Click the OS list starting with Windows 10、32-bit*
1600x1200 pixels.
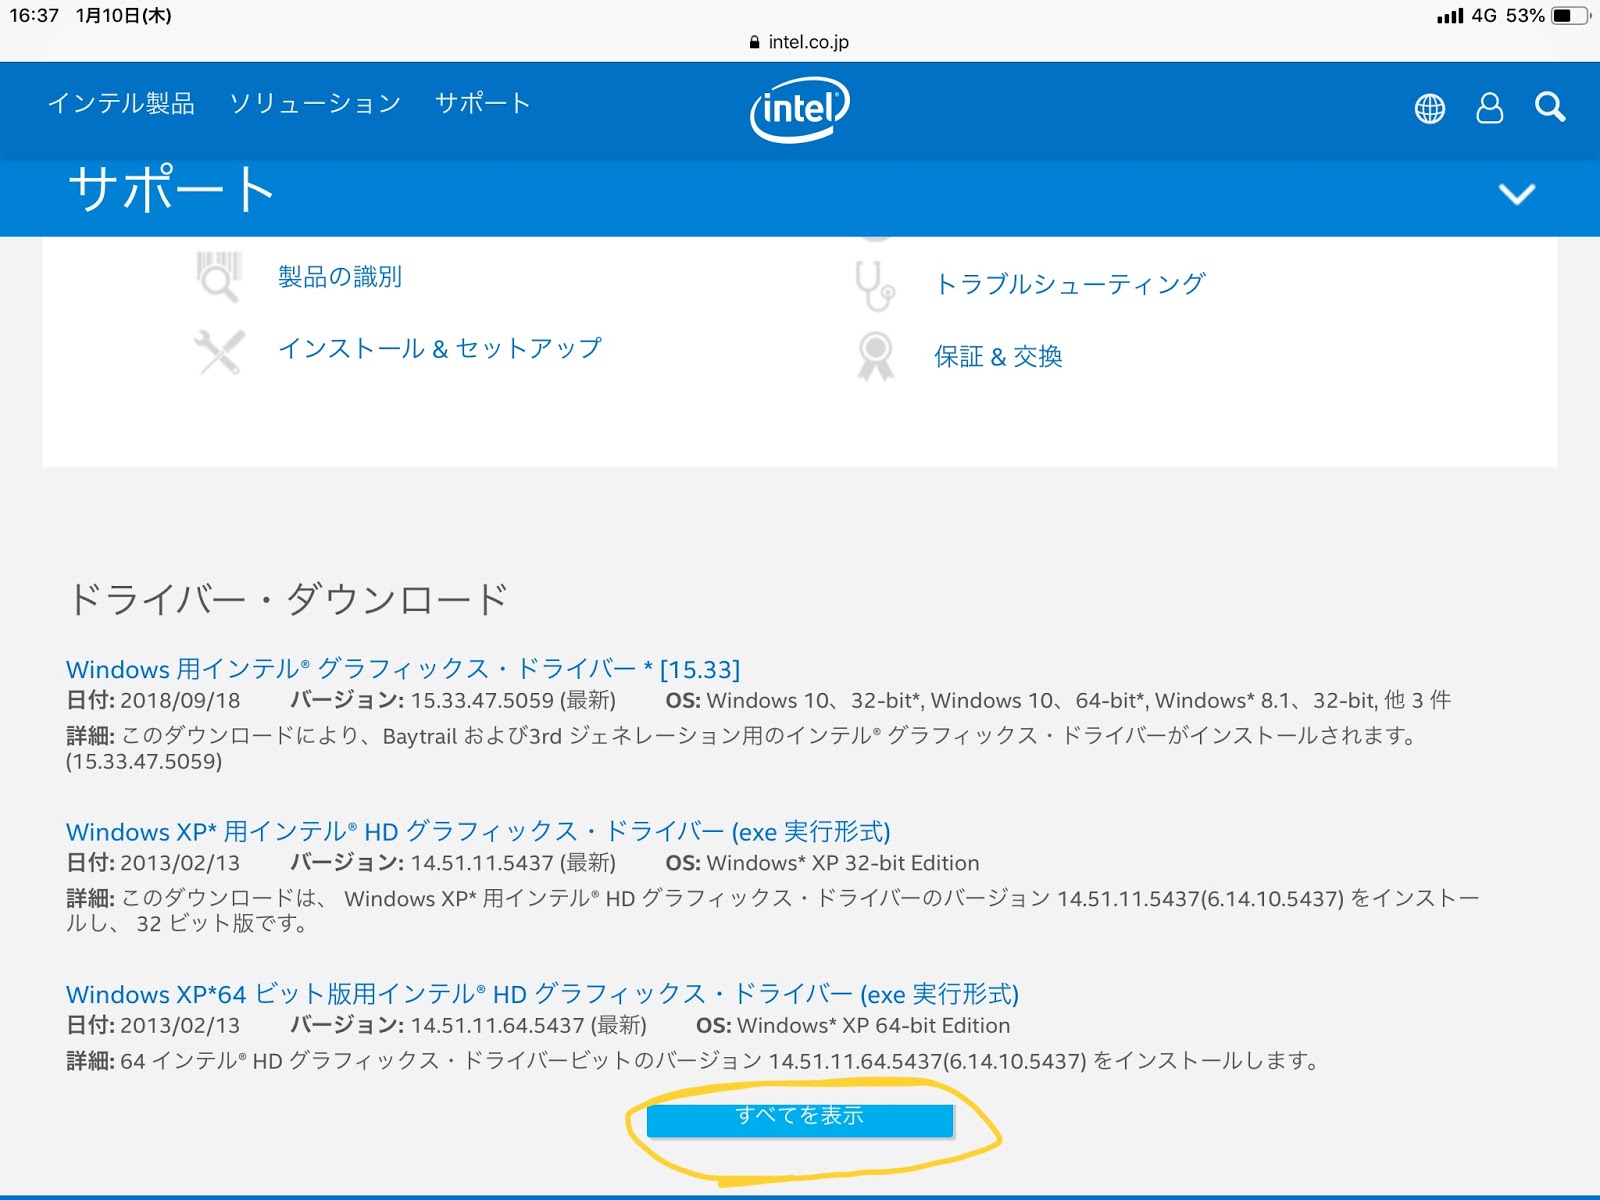click(x=1078, y=701)
